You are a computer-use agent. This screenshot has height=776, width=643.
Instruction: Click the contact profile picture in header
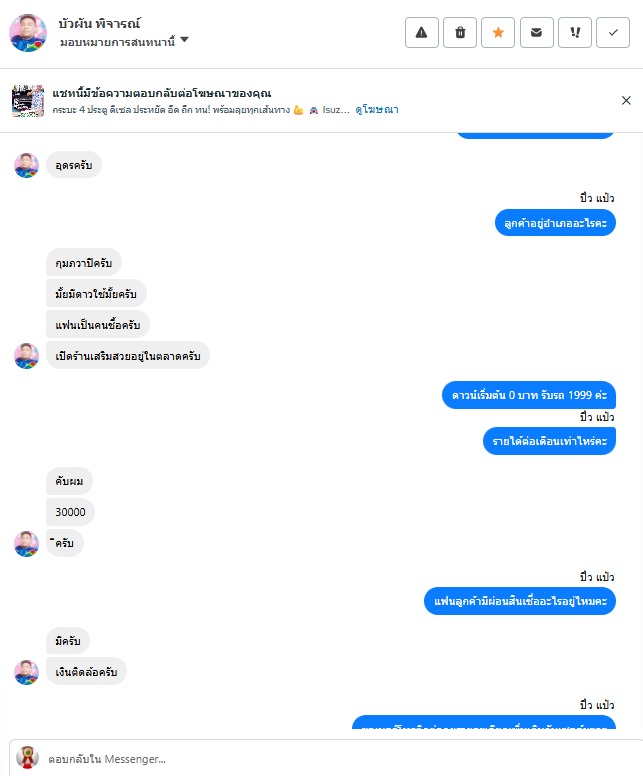28,33
